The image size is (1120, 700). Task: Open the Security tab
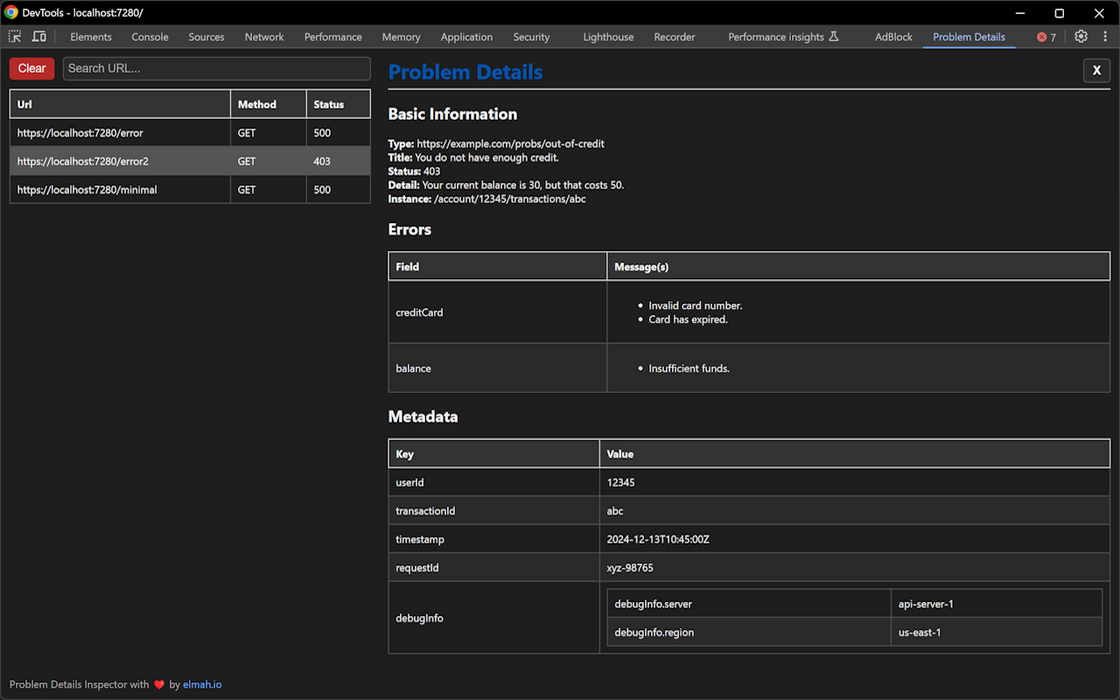[531, 37]
